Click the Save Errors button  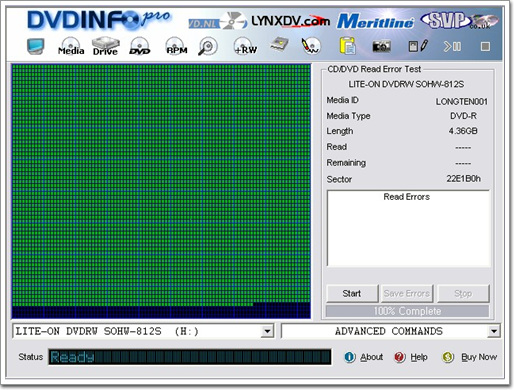tap(407, 294)
